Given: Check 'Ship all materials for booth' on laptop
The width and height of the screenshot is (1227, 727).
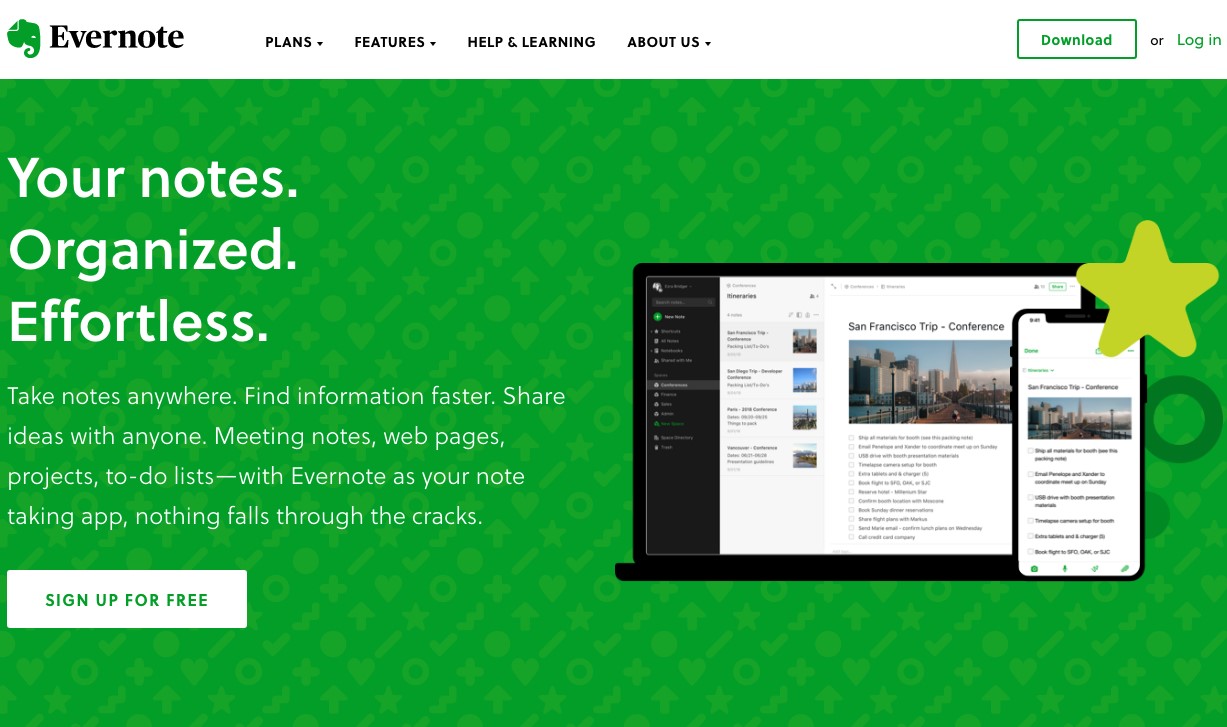Looking at the screenshot, I should pos(851,438).
